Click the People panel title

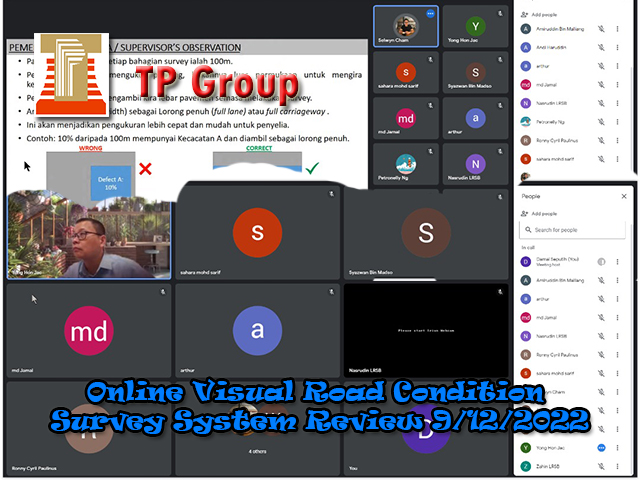532,197
